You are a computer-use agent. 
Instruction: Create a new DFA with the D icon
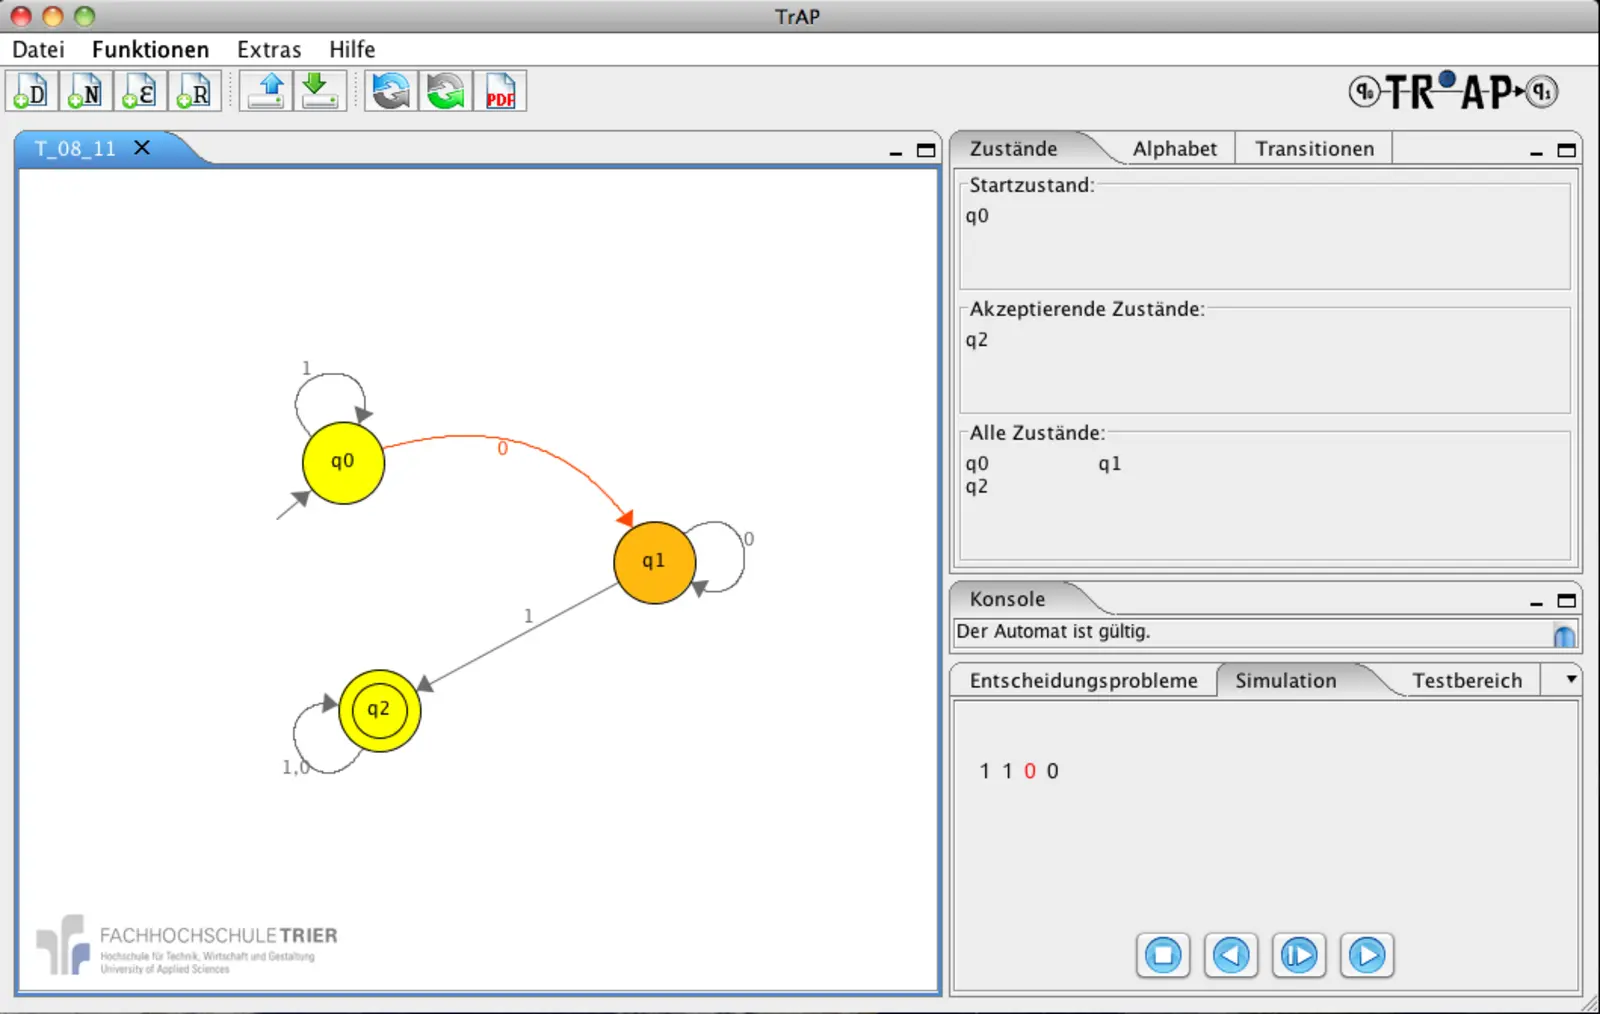click(x=32, y=92)
